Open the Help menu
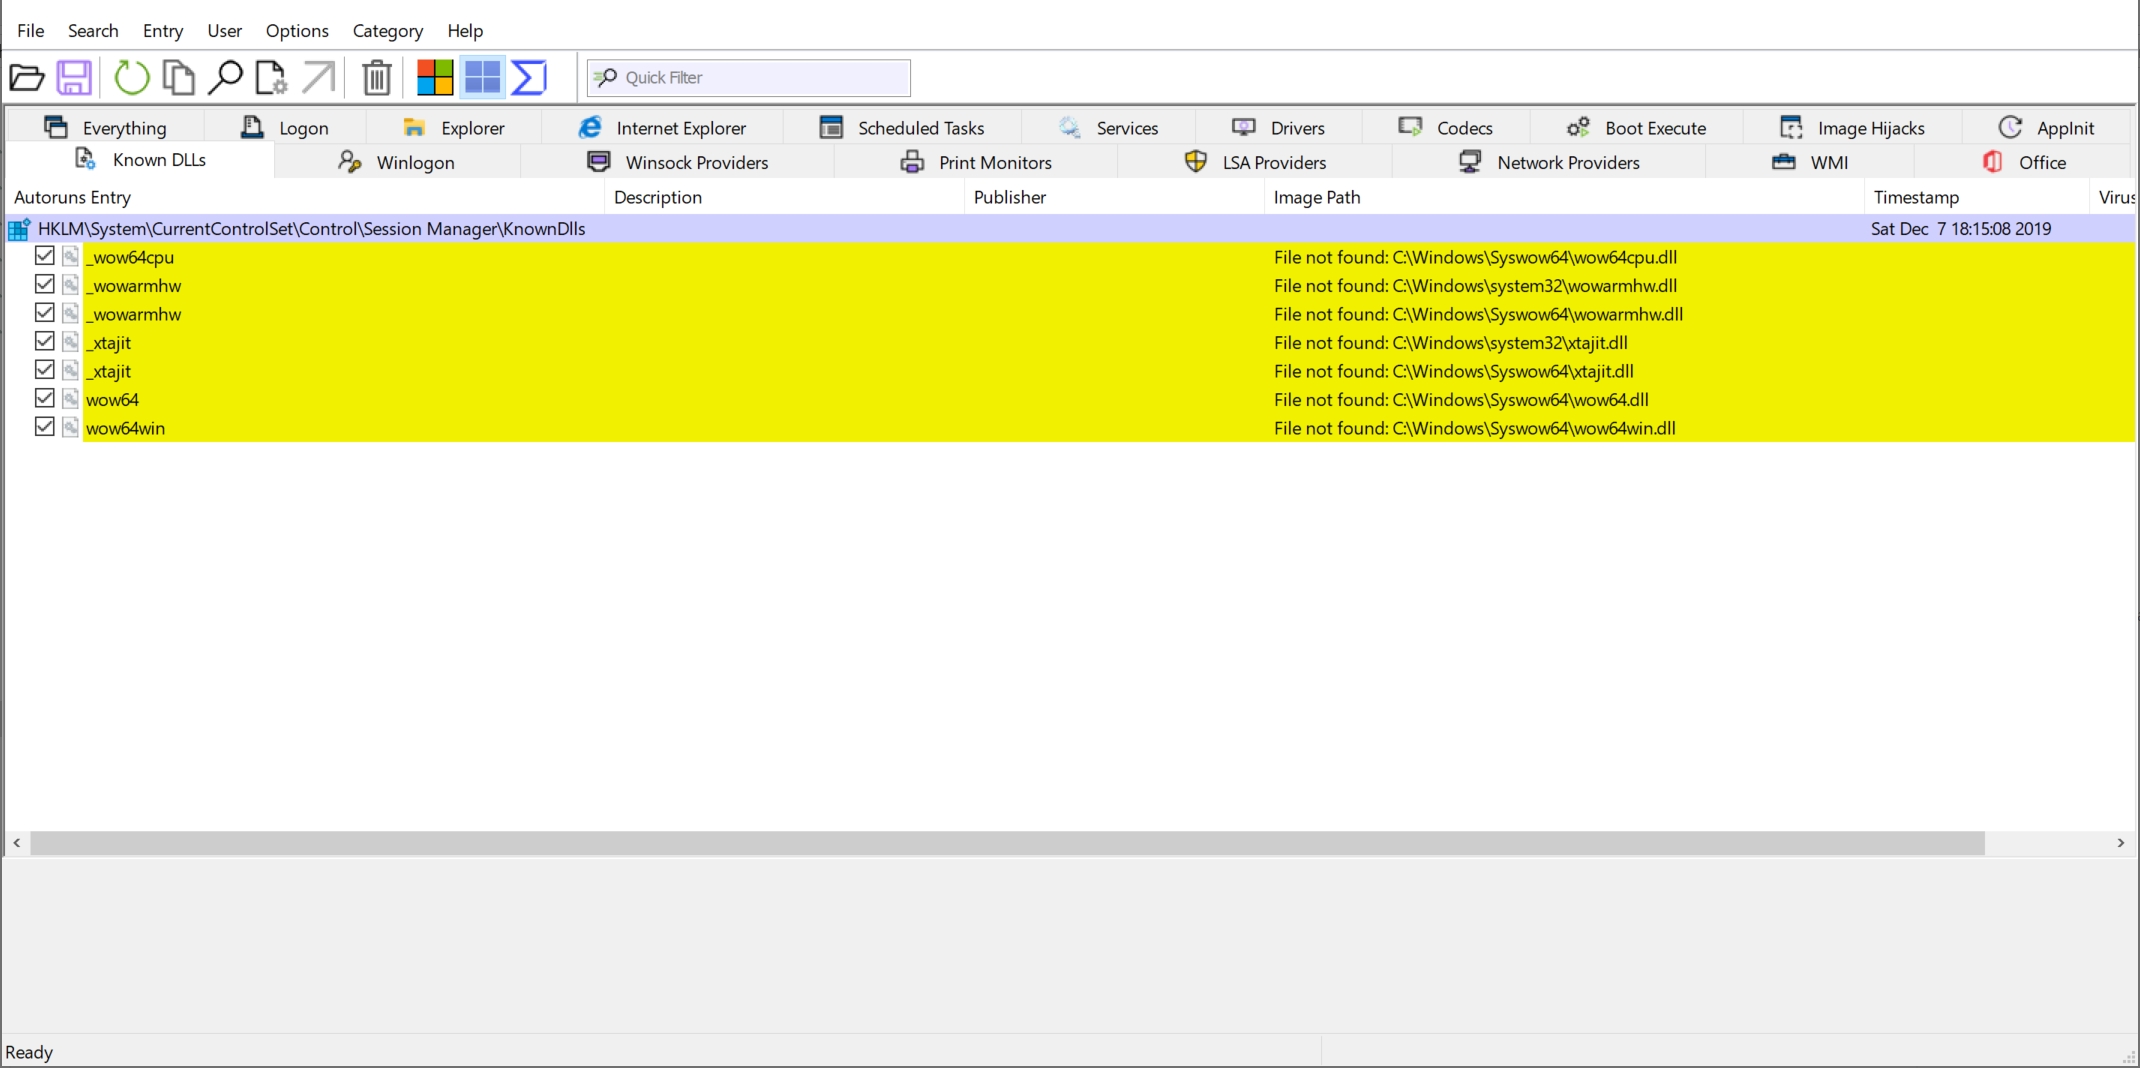 pos(465,30)
